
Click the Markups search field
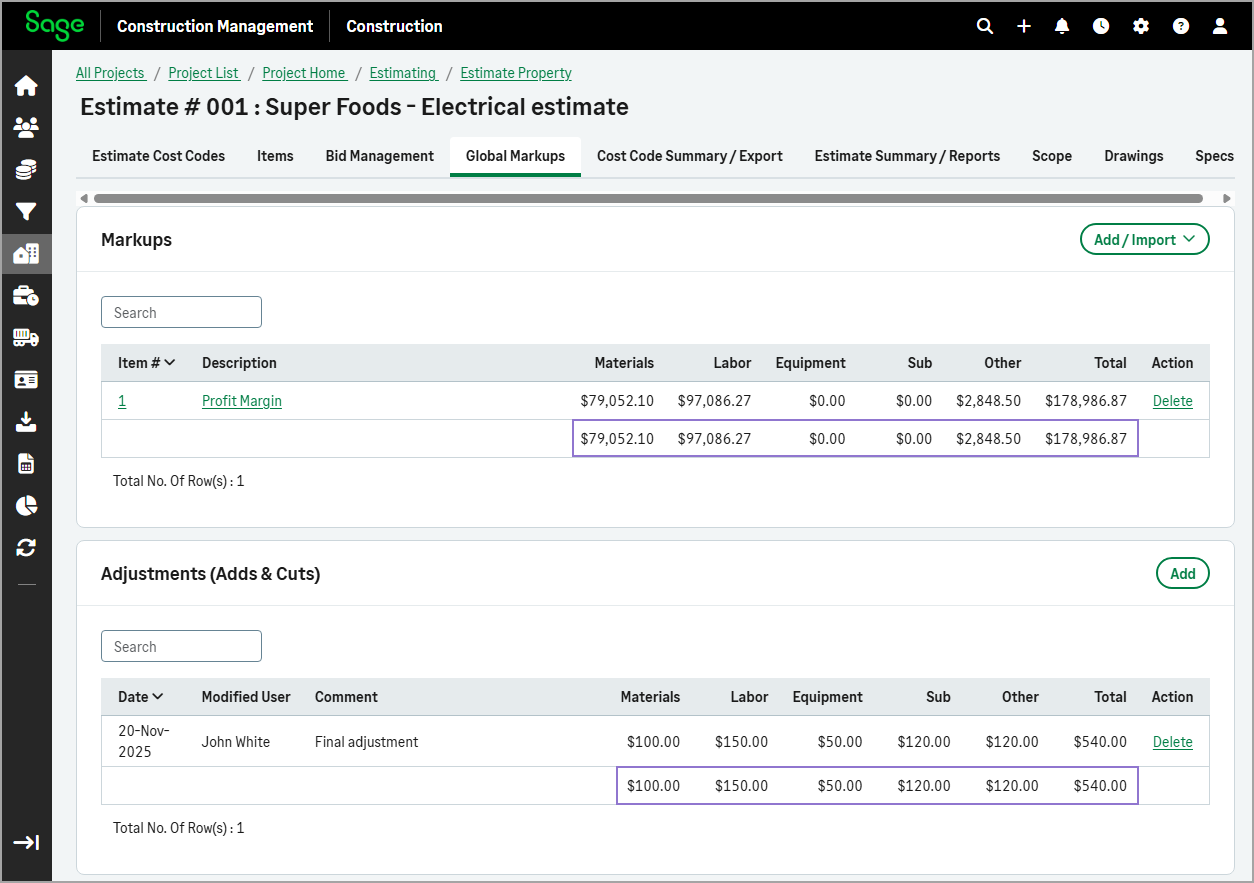pos(181,313)
